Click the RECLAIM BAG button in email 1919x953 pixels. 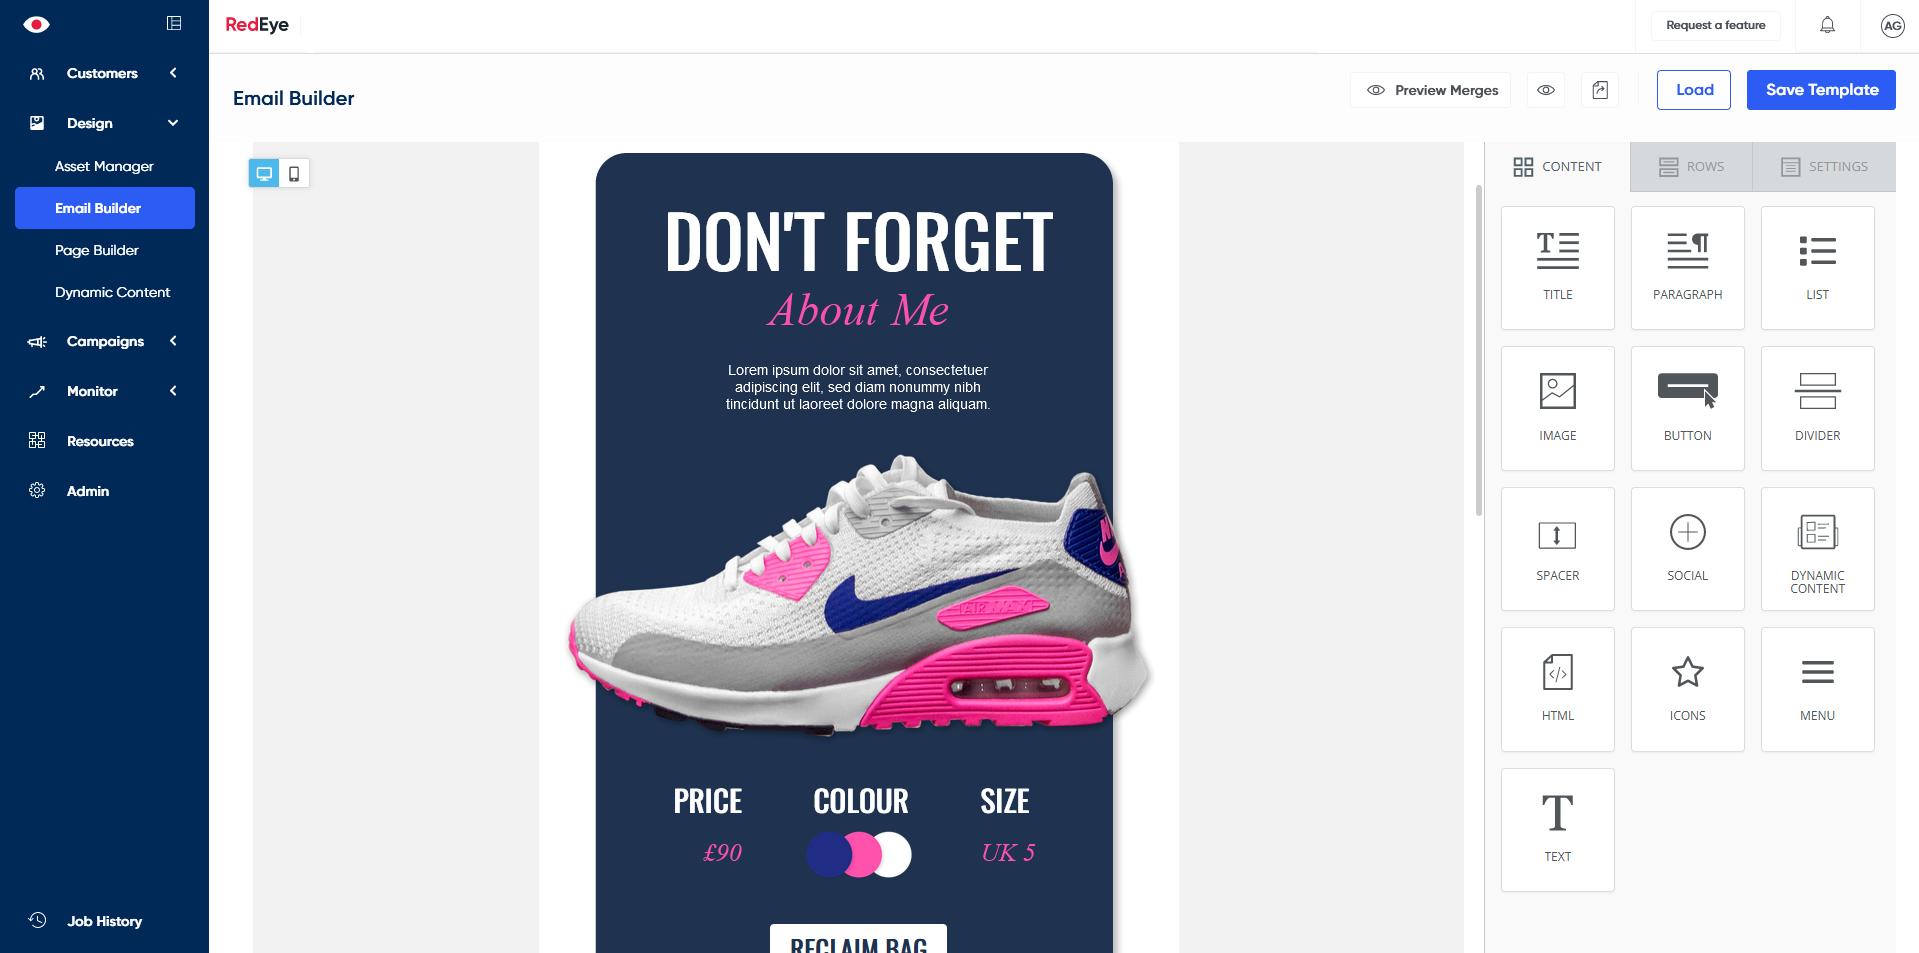[858, 940]
